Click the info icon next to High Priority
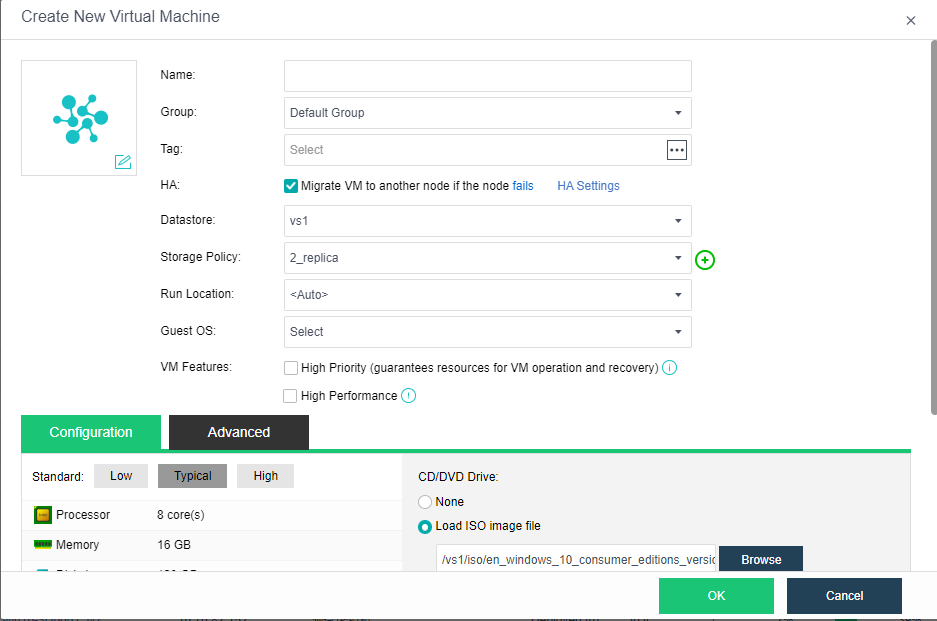This screenshot has height=621, width=937. pos(670,368)
